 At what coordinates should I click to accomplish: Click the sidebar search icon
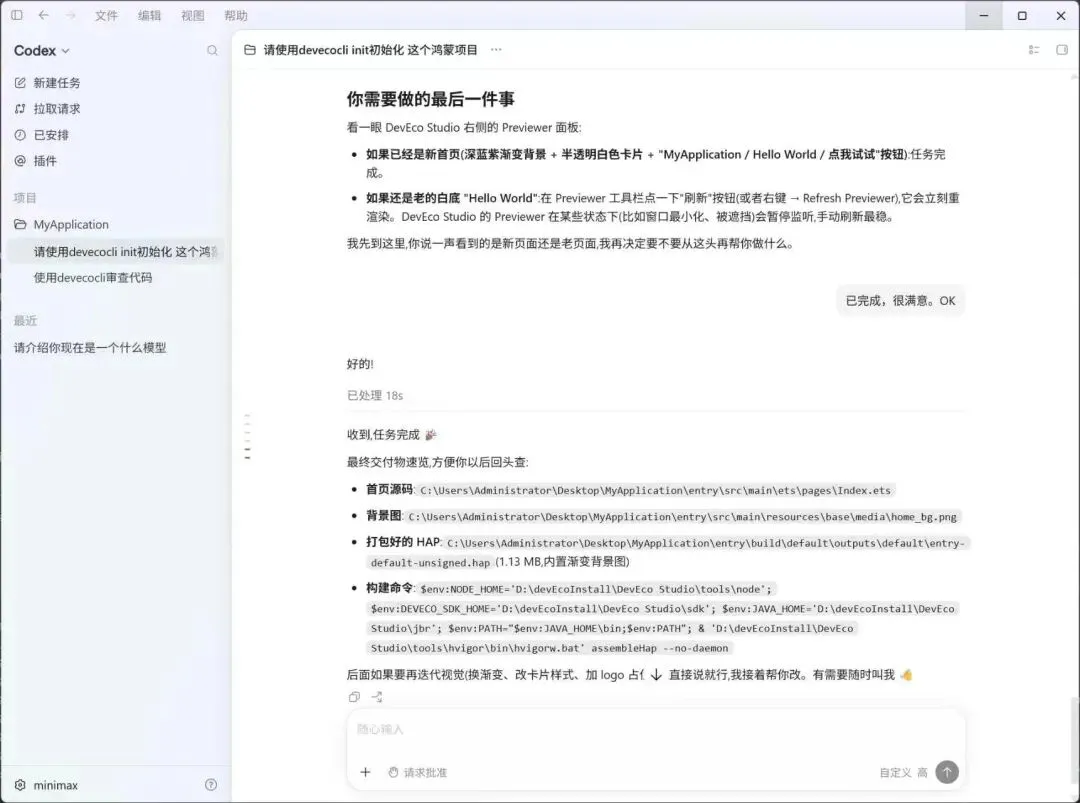pyautogui.click(x=212, y=50)
